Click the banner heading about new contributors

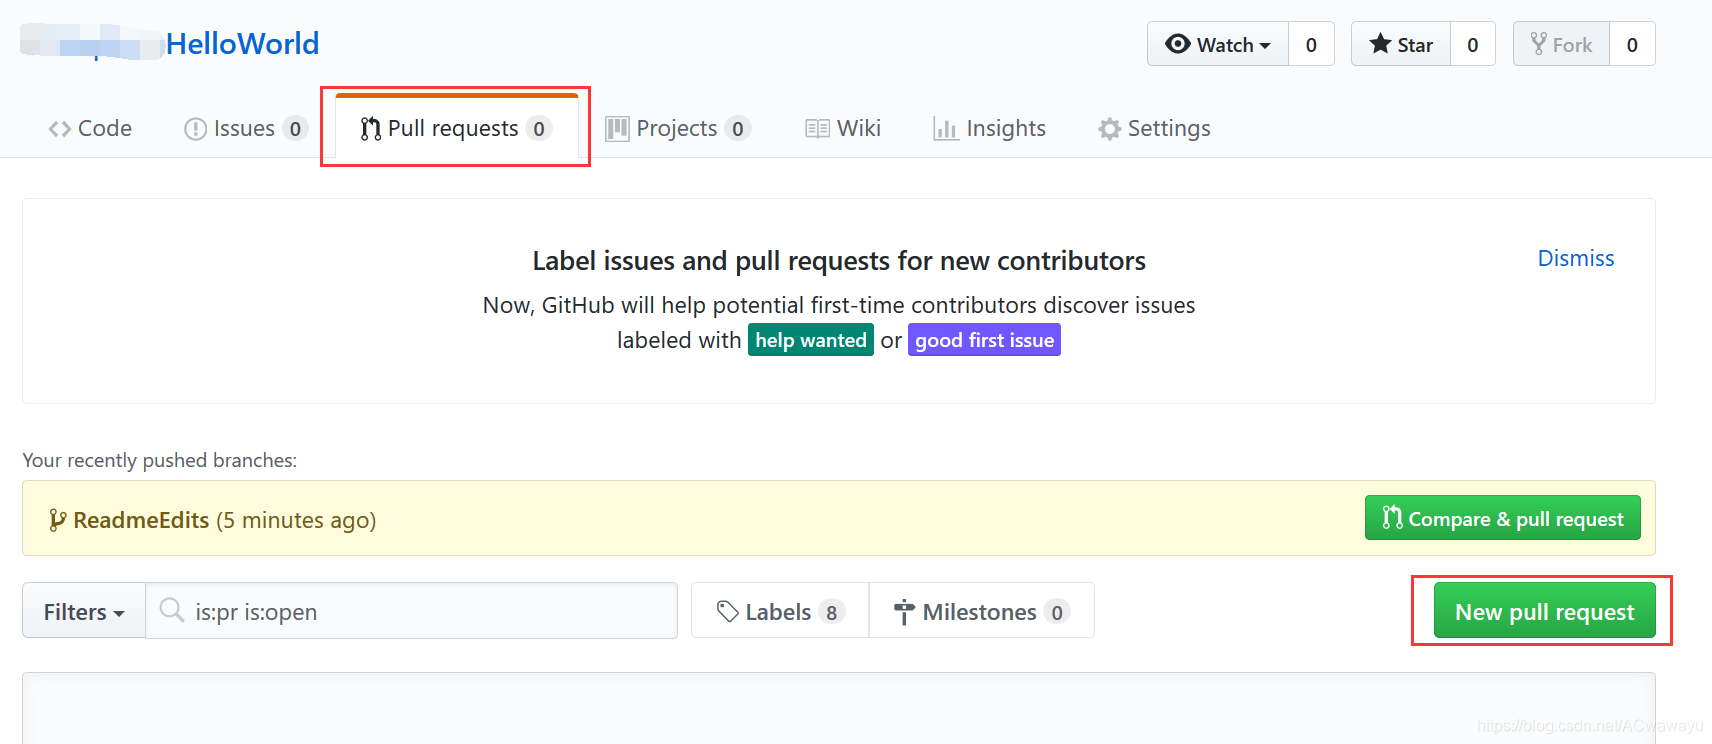(x=839, y=261)
